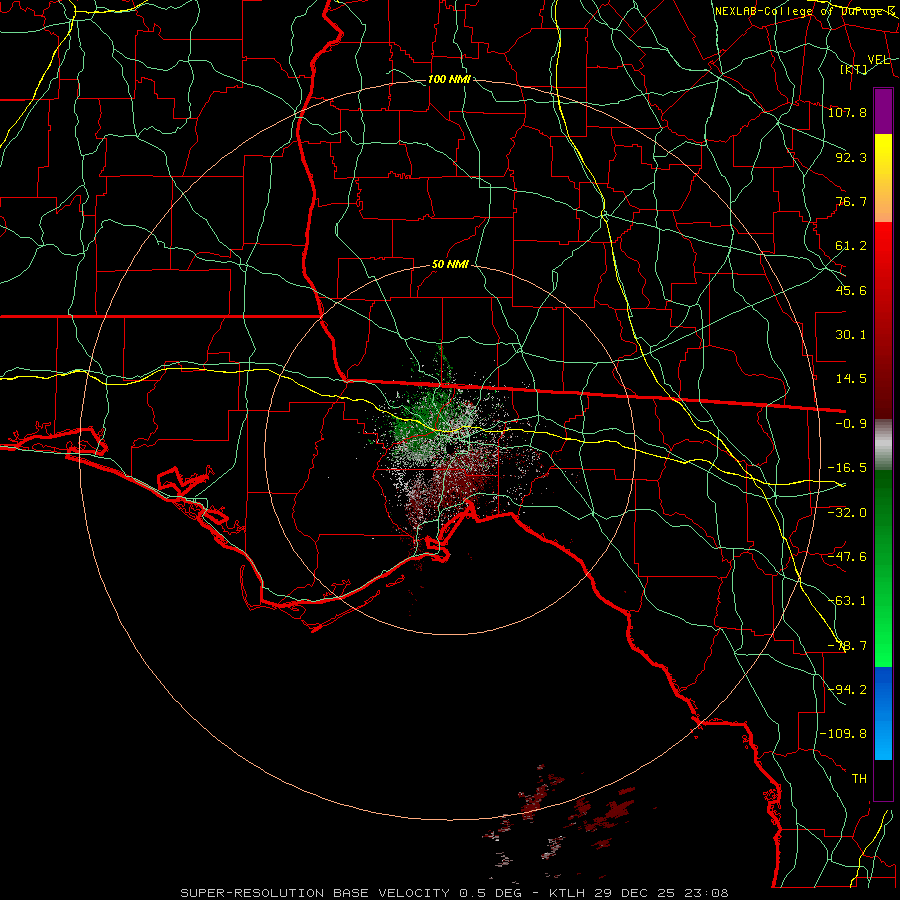Click the 30.1 velocity scale value
The height and width of the screenshot is (900, 900).
(x=851, y=335)
